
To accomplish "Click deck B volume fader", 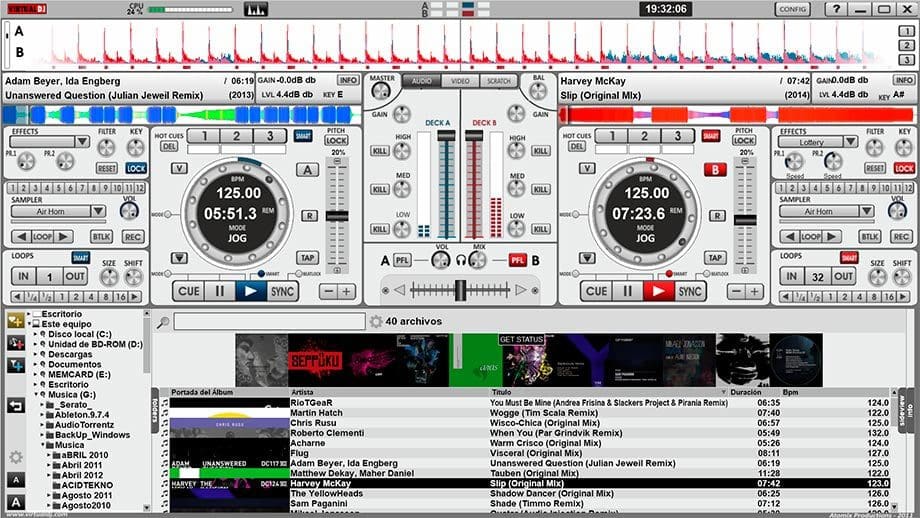I will [474, 136].
